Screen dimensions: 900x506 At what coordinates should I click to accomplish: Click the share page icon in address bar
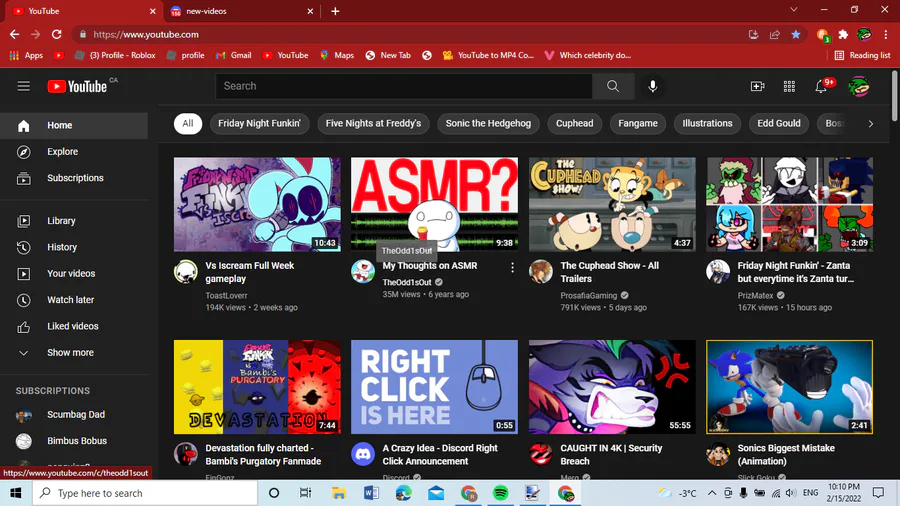tap(775, 34)
